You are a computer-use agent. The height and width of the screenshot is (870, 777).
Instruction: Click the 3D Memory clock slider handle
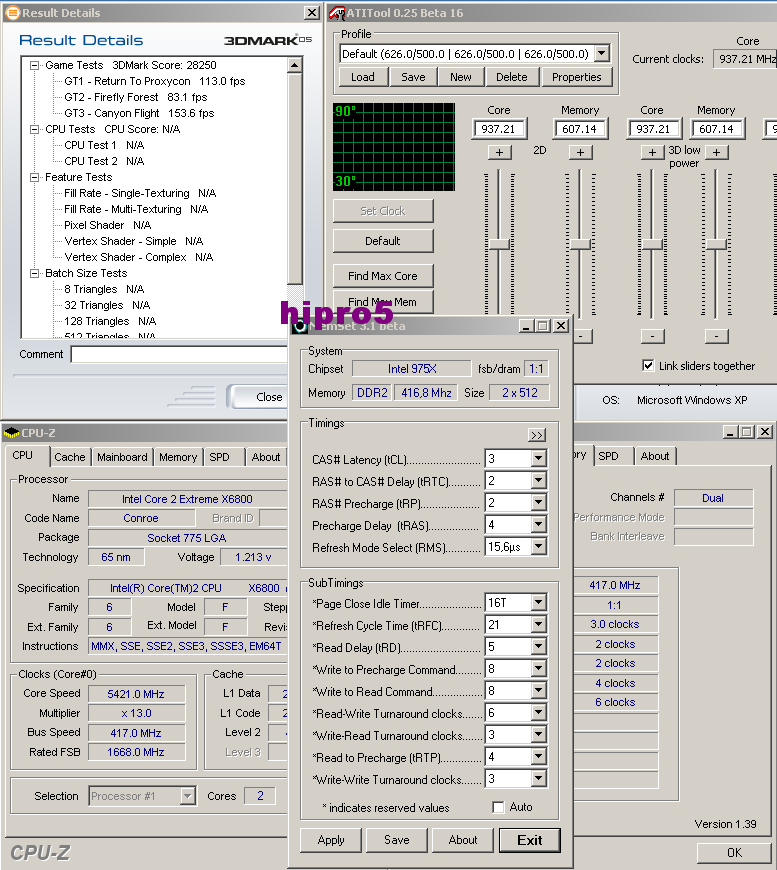click(717, 244)
